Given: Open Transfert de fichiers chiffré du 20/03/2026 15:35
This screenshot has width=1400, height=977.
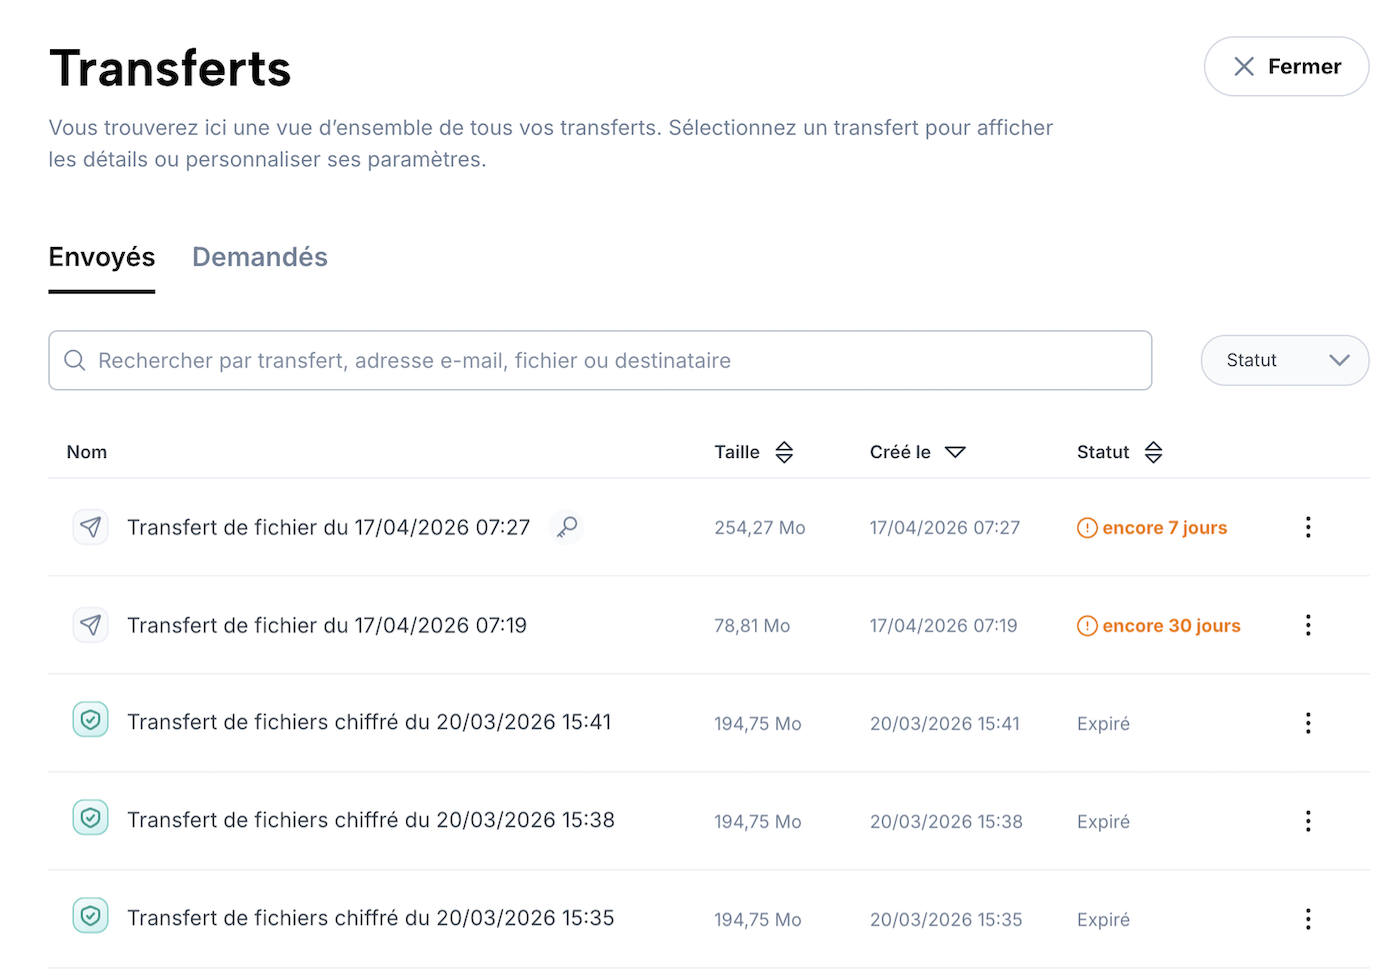Looking at the screenshot, I should pos(371,918).
